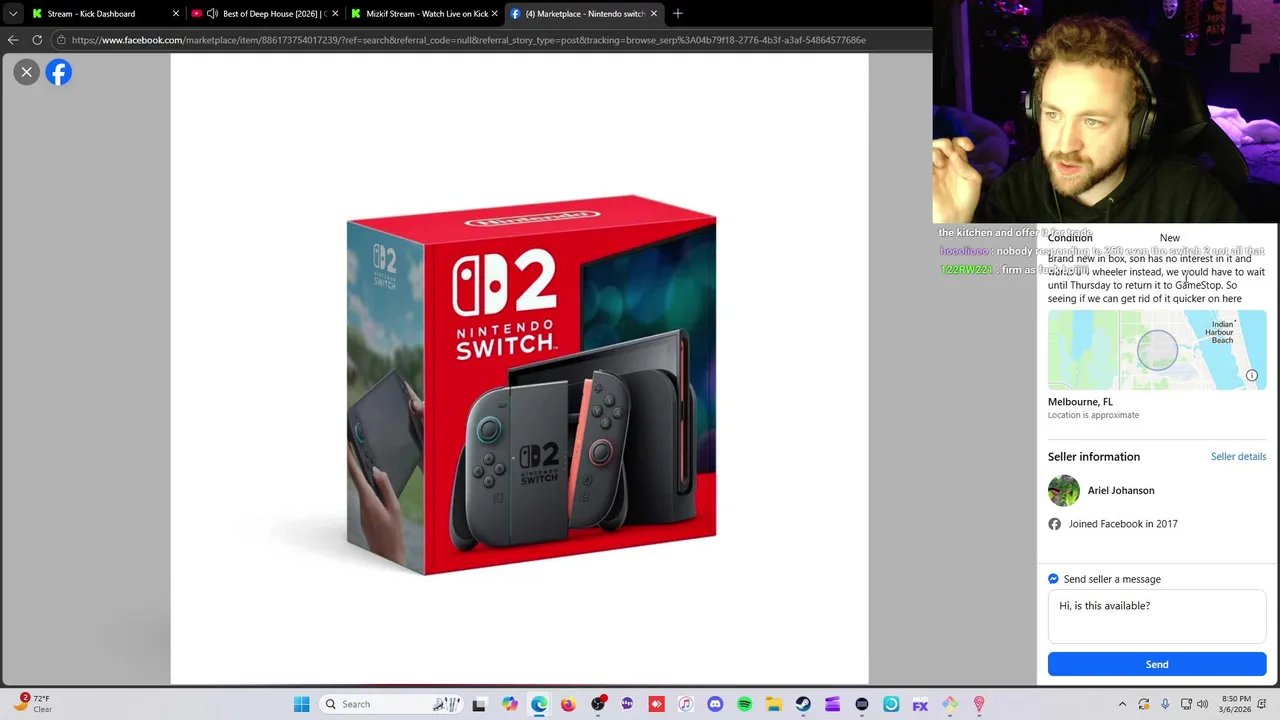This screenshot has height=720, width=1280.
Task: Switch to Mizkif Stream Kick tab
Action: [425, 14]
